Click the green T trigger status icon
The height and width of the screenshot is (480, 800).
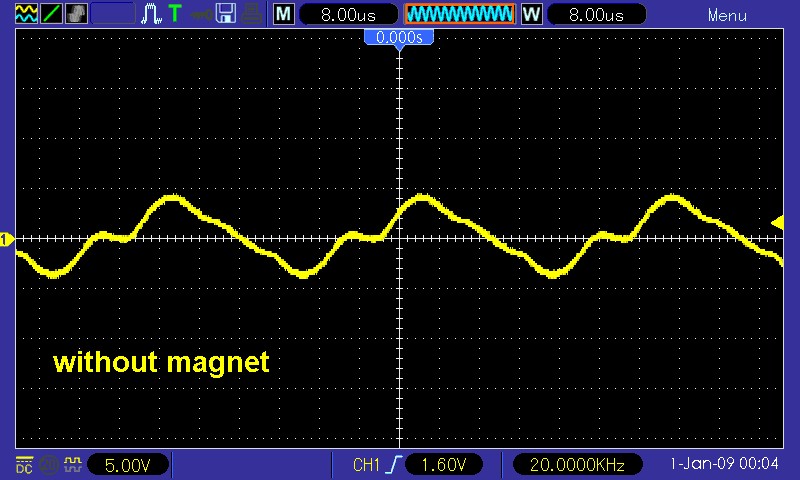click(175, 13)
